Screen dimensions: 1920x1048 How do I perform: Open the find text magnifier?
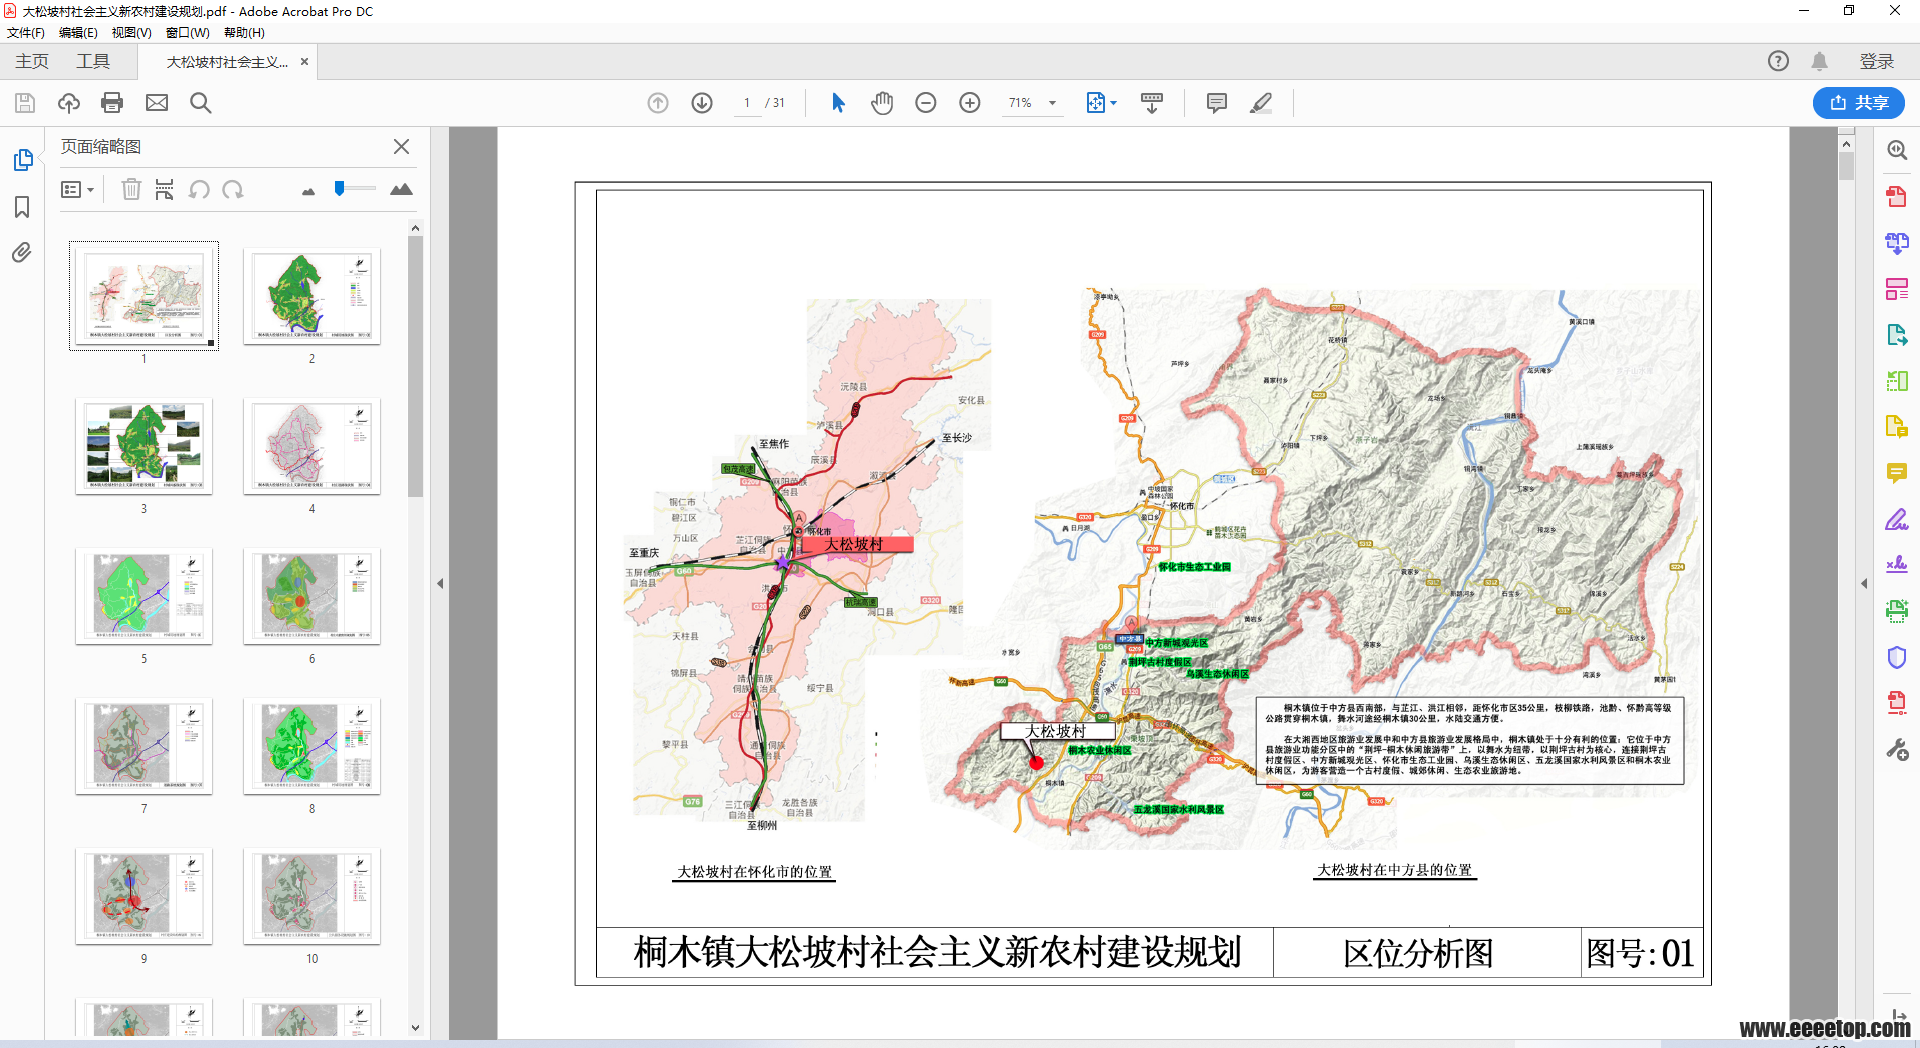pos(201,103)
